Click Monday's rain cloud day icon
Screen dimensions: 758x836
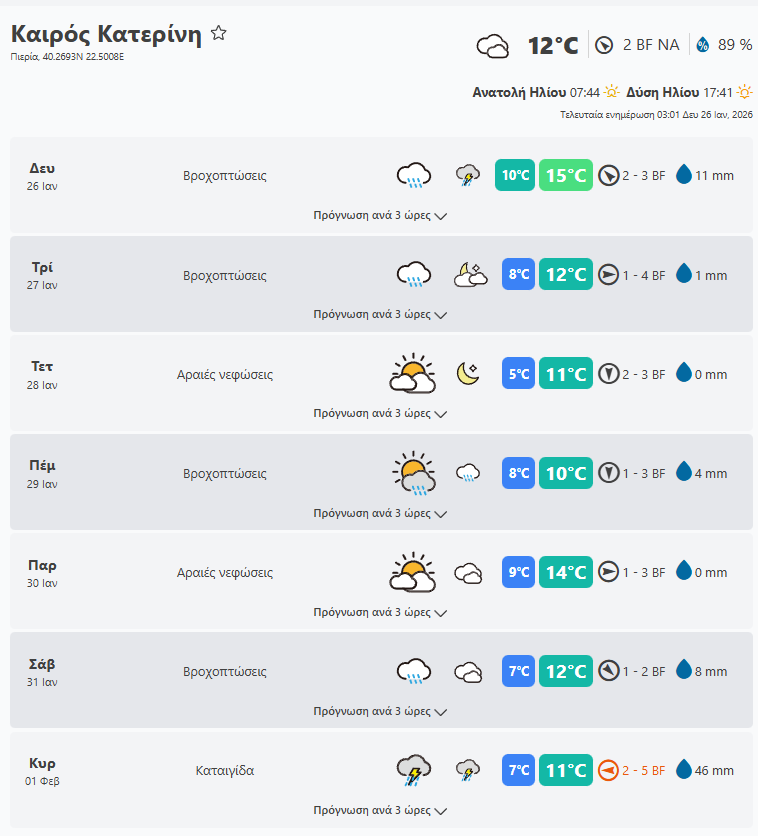coord(413,175)
